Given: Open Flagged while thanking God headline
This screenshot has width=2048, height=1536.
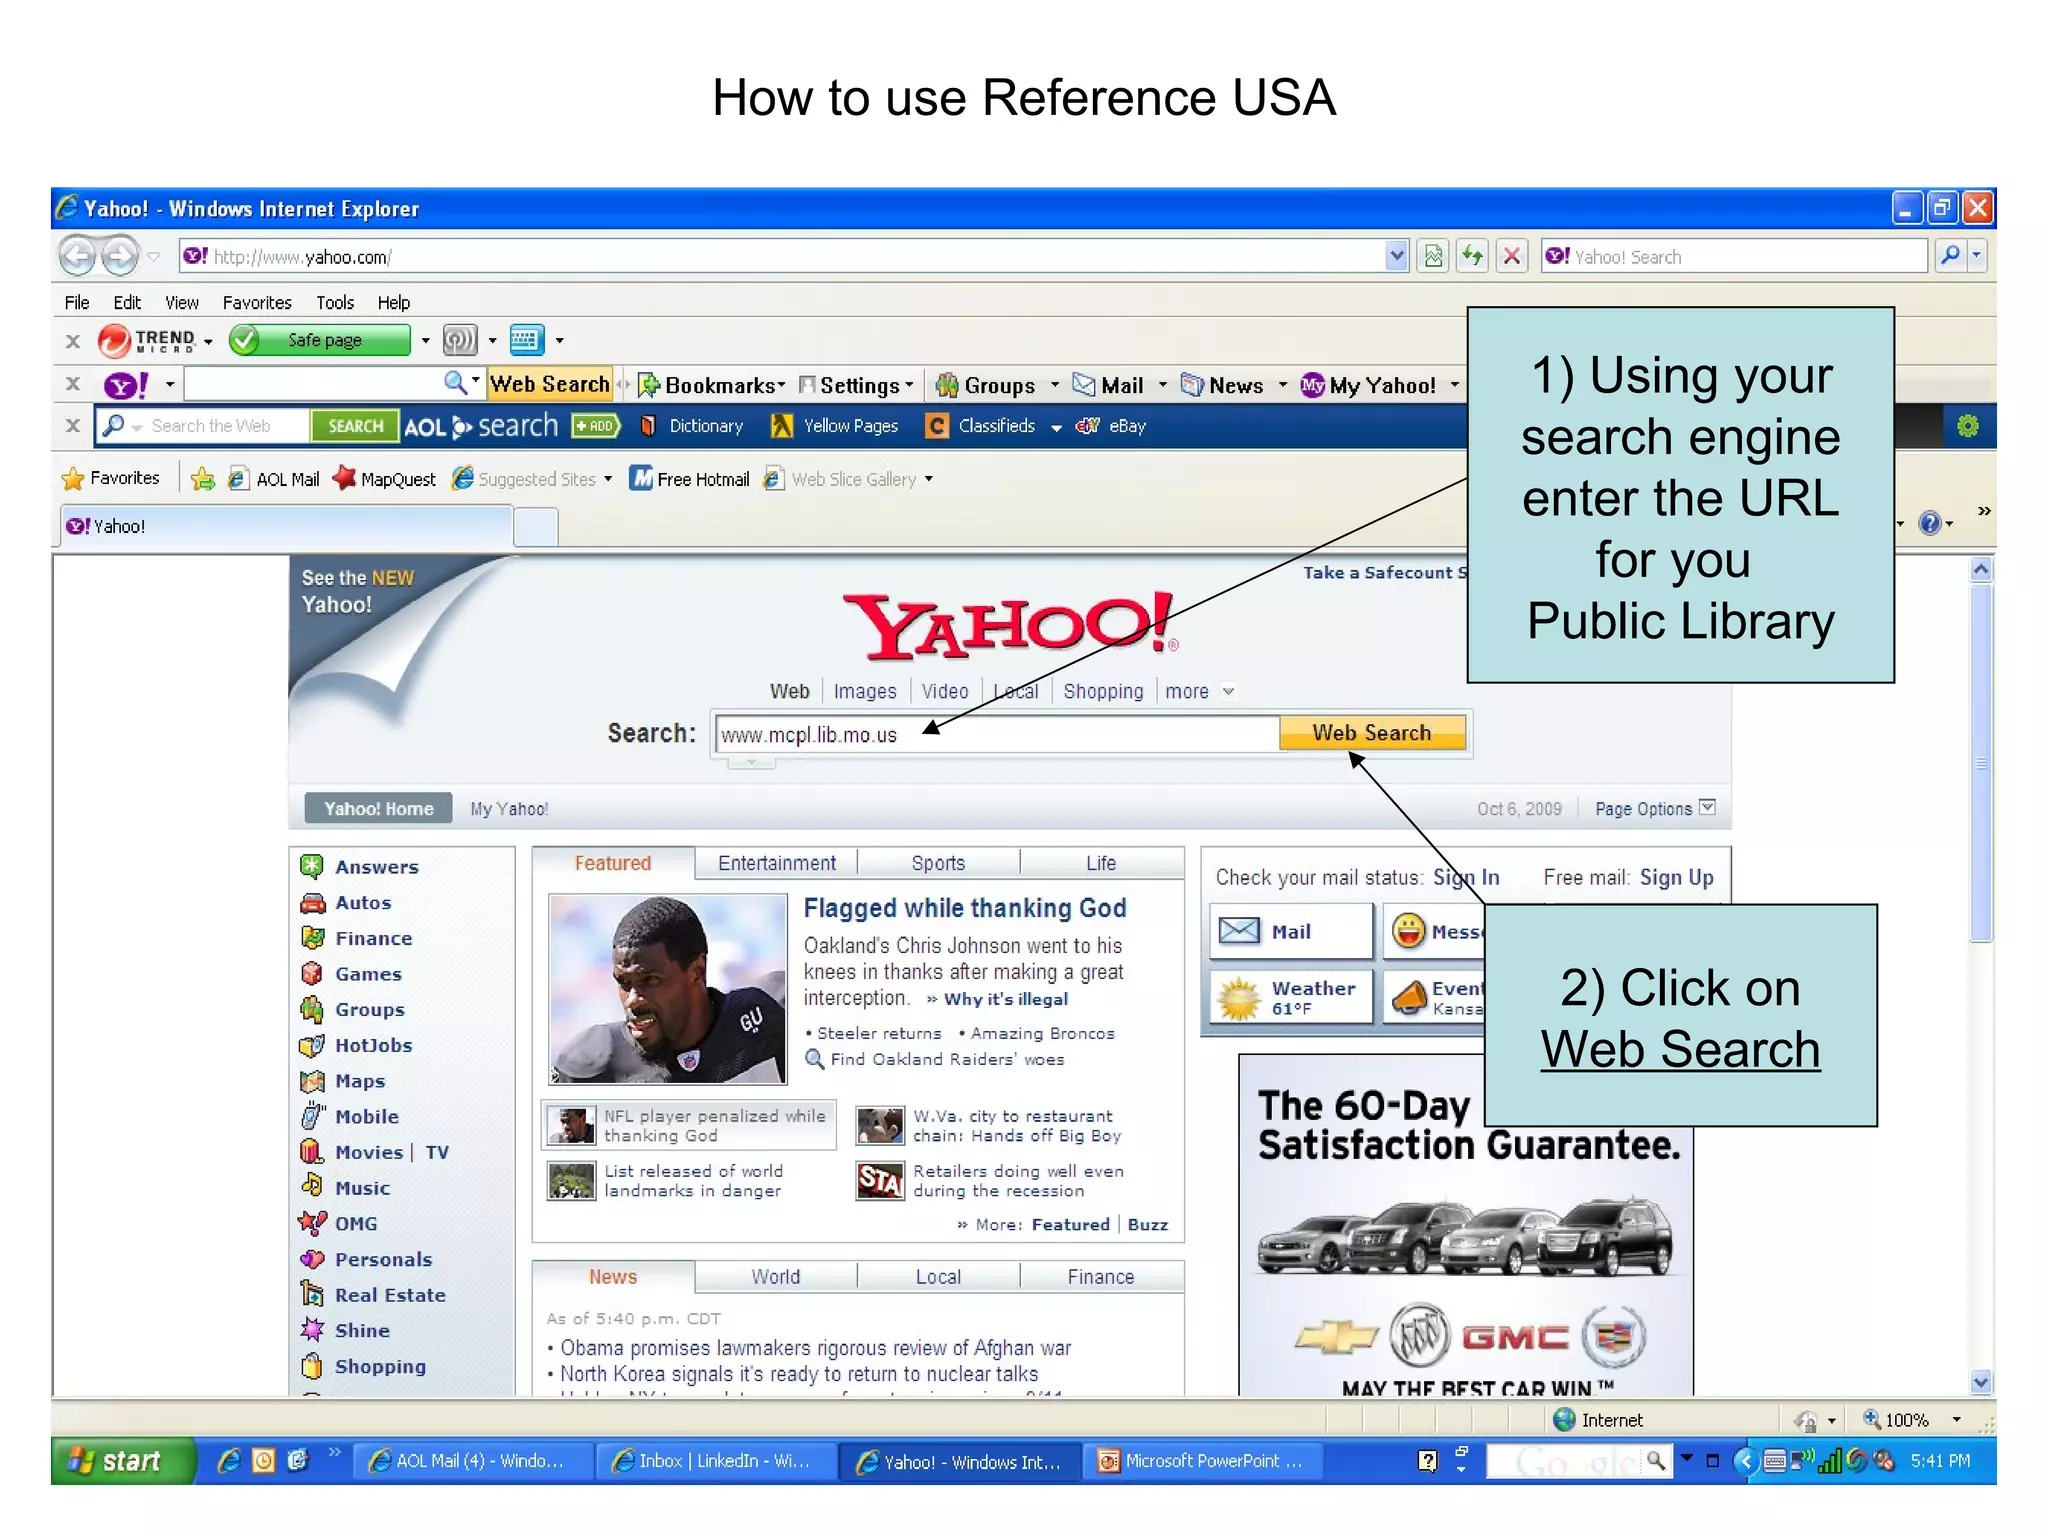Looking at the screenshot, I should tap(965, 908).
